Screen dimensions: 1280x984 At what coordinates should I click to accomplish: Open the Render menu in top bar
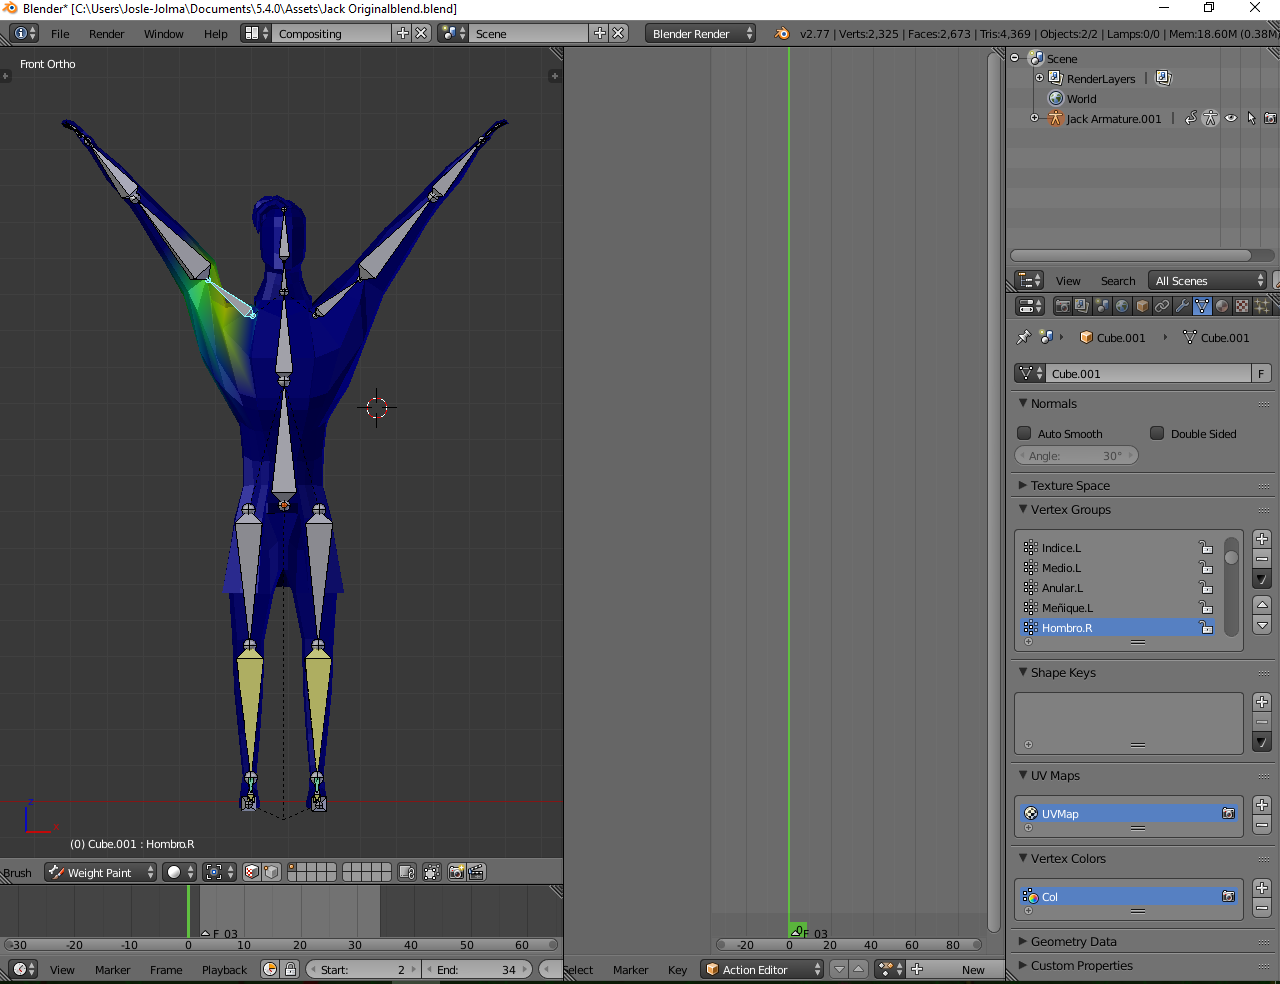(x=106, y=33)
